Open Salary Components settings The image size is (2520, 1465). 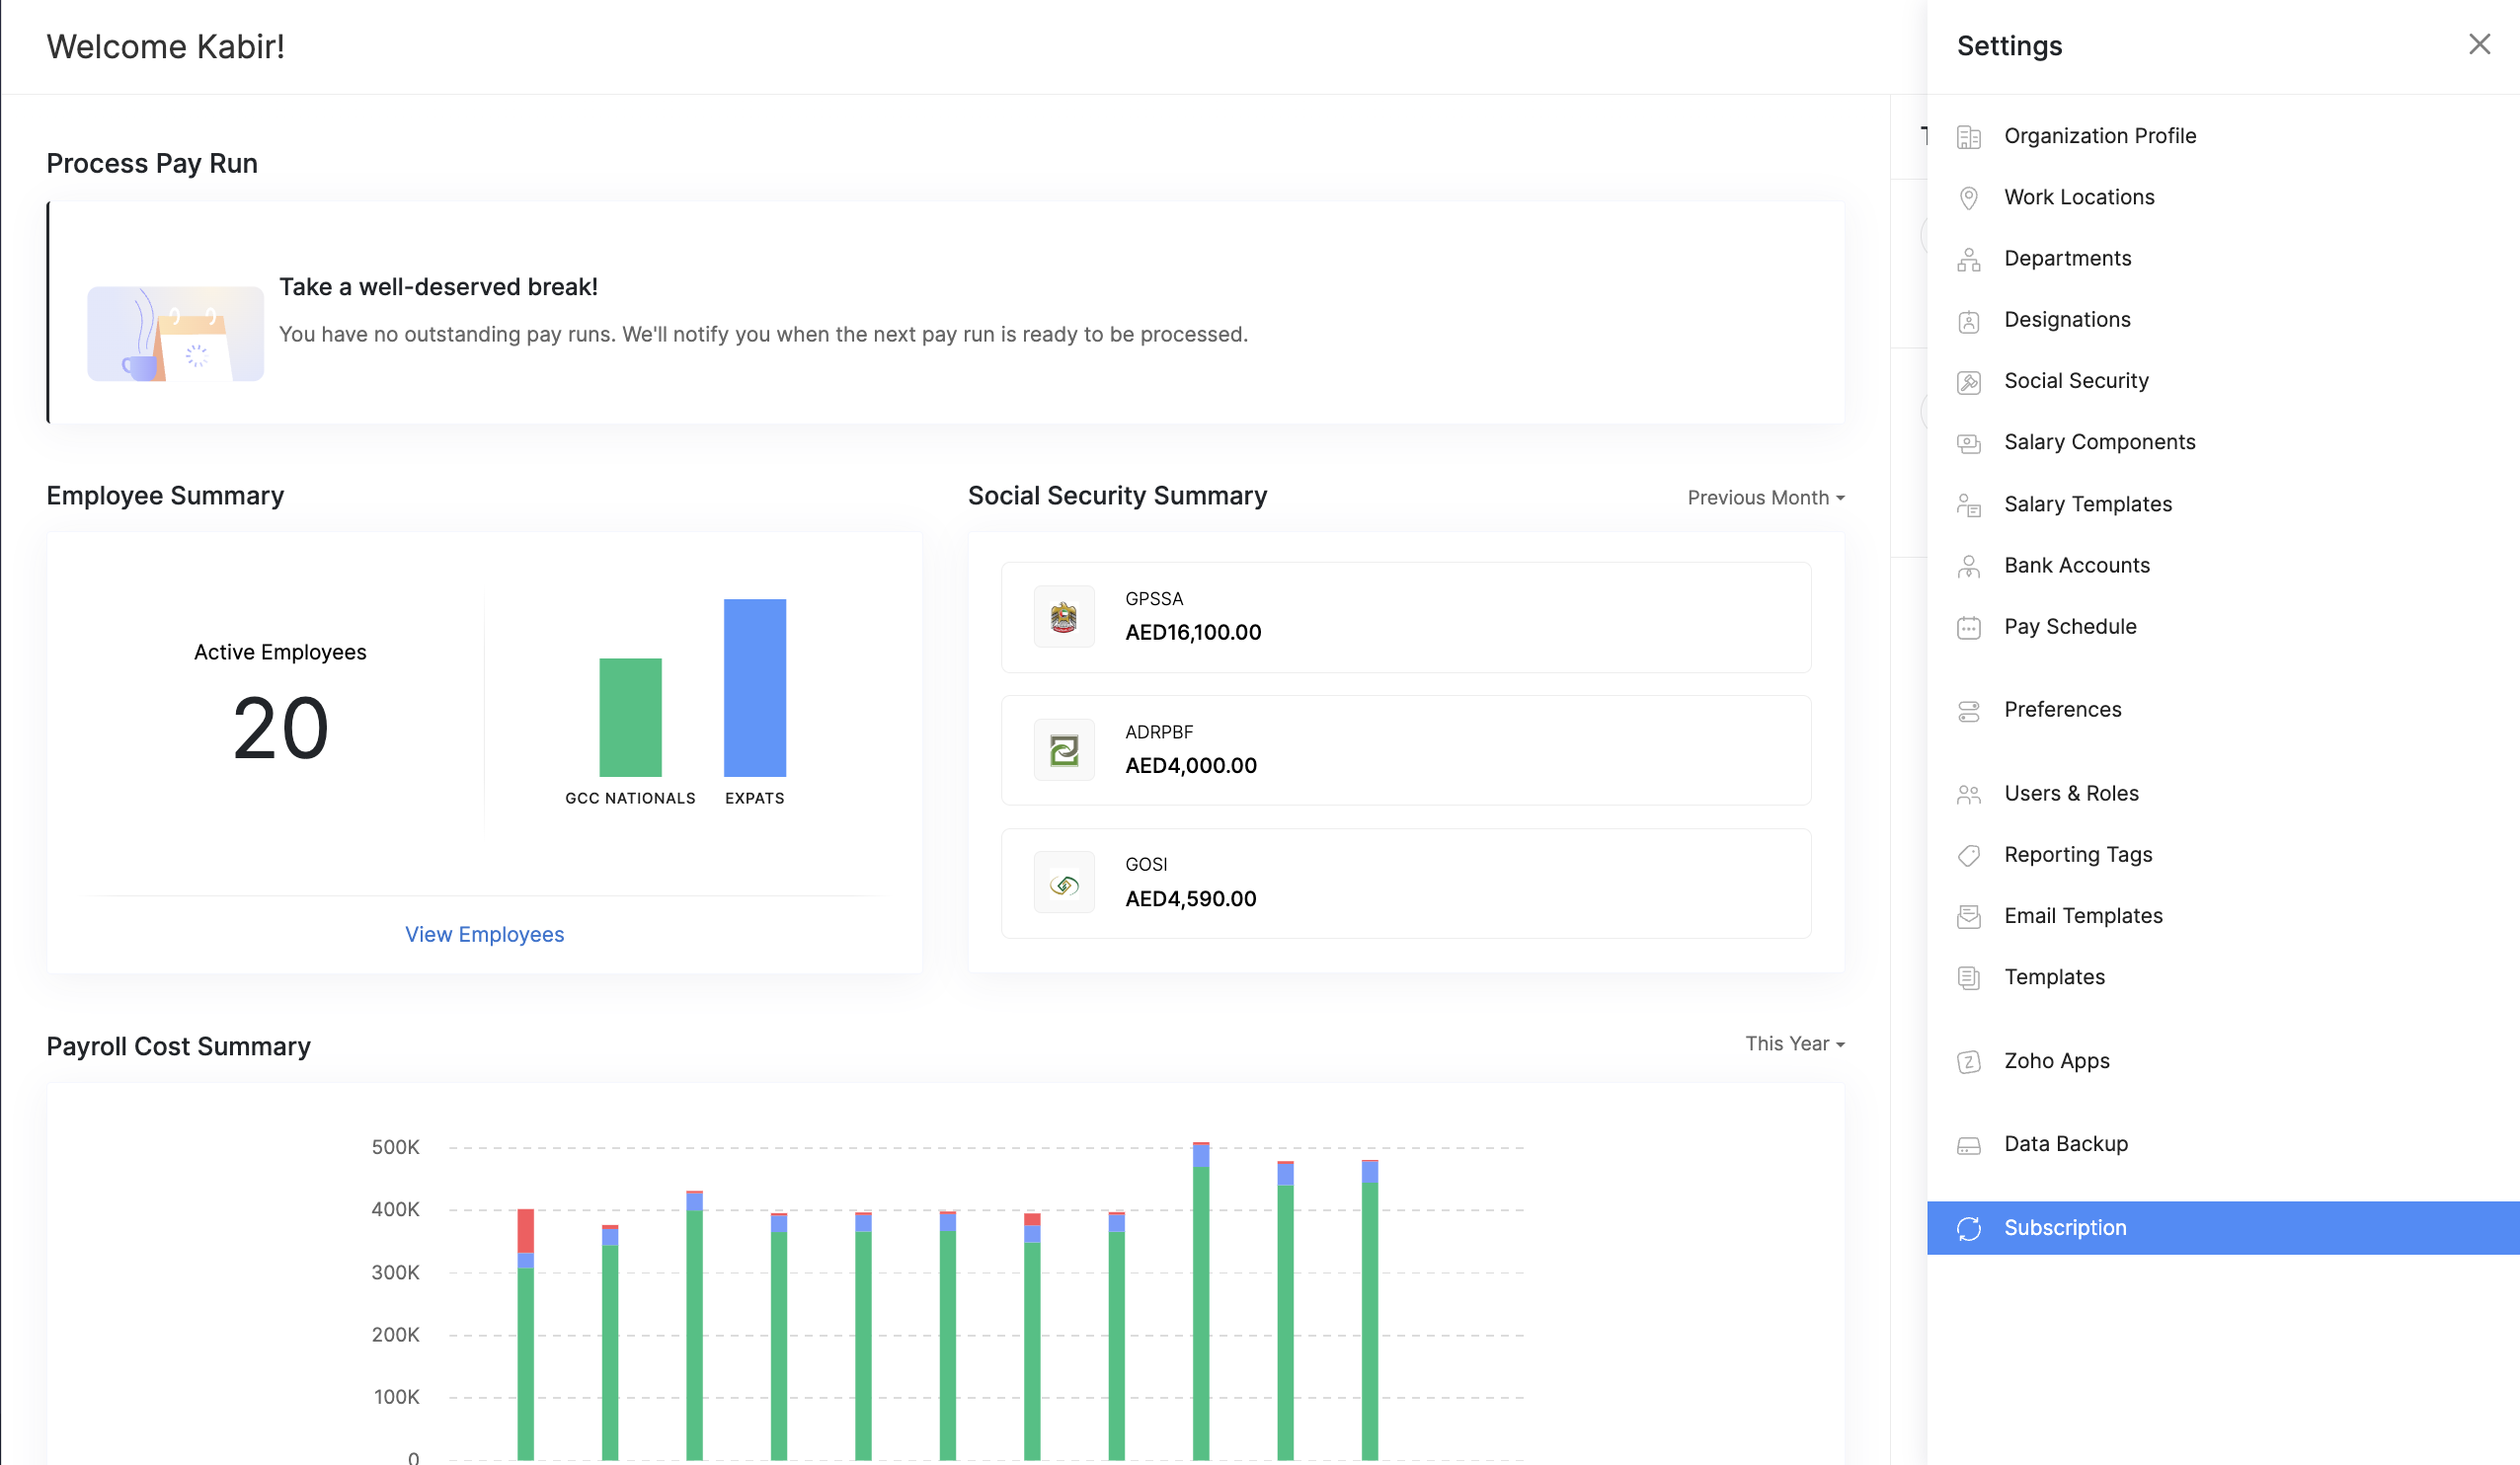pos(2099,442)
